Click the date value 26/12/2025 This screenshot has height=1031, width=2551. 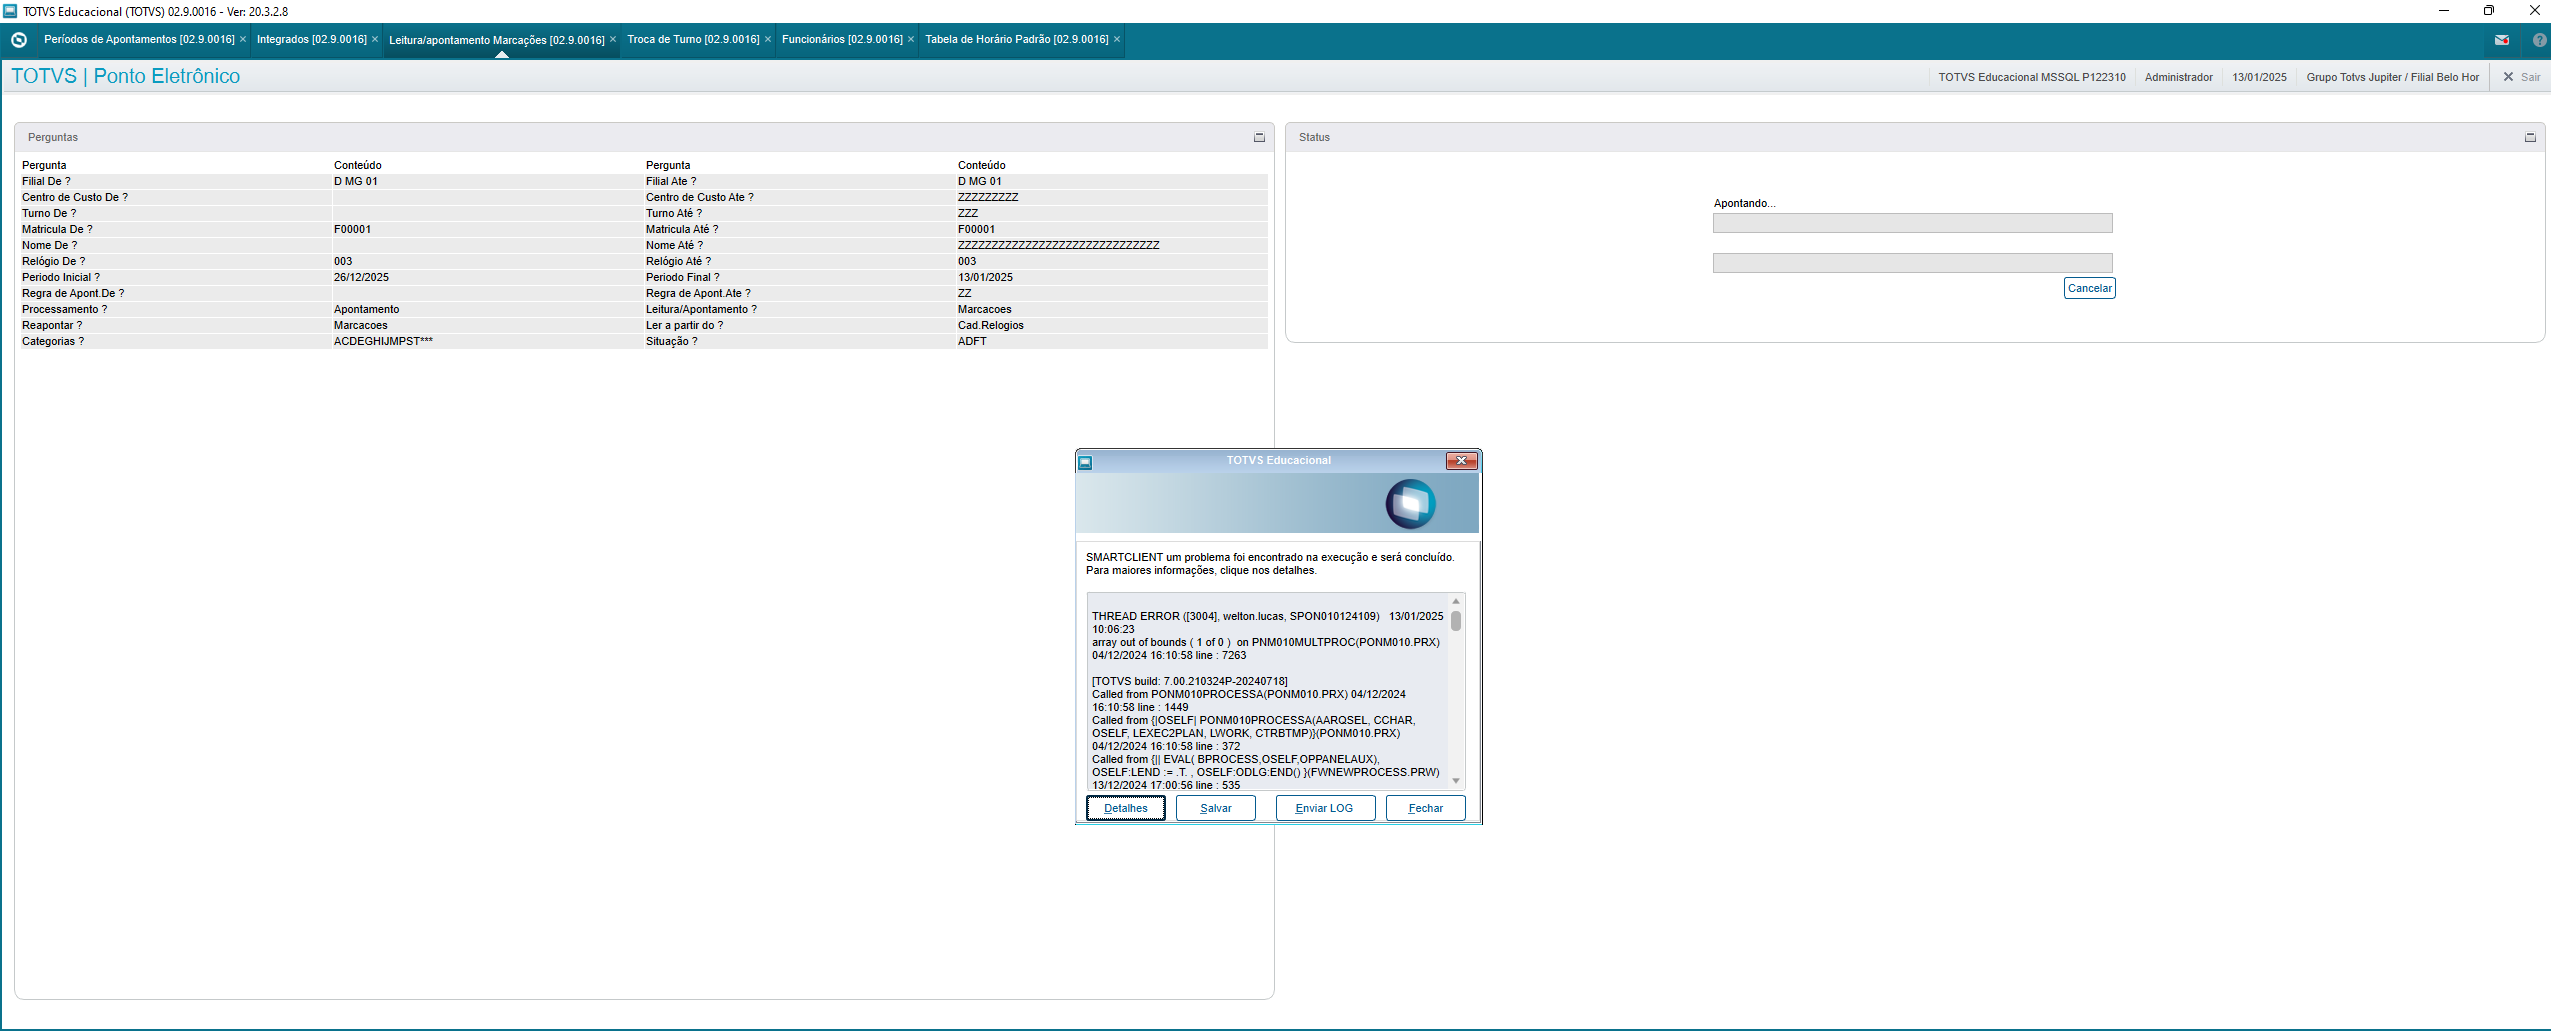click(361, 277)
